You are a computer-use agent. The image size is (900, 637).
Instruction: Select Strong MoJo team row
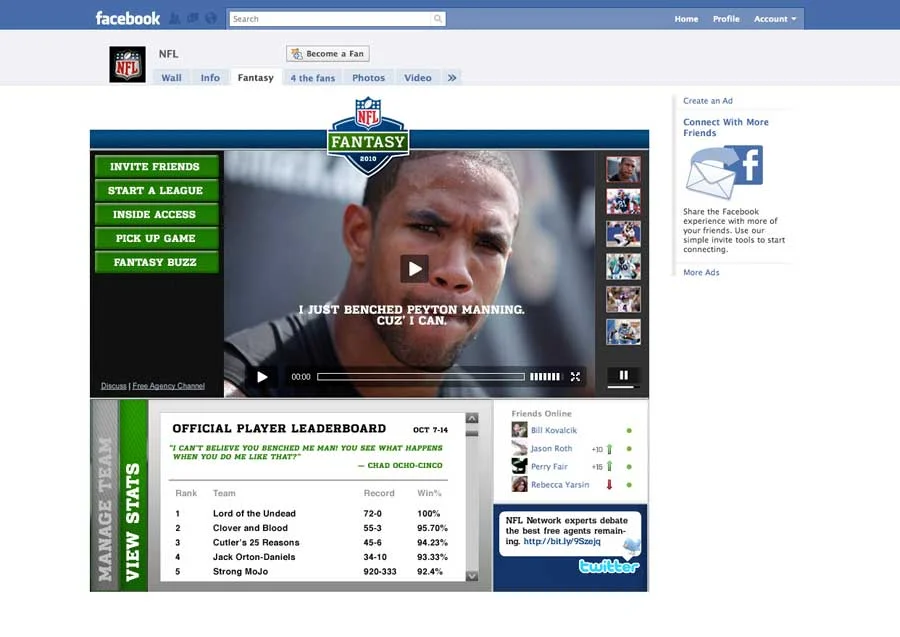click(x=311, y=571)
